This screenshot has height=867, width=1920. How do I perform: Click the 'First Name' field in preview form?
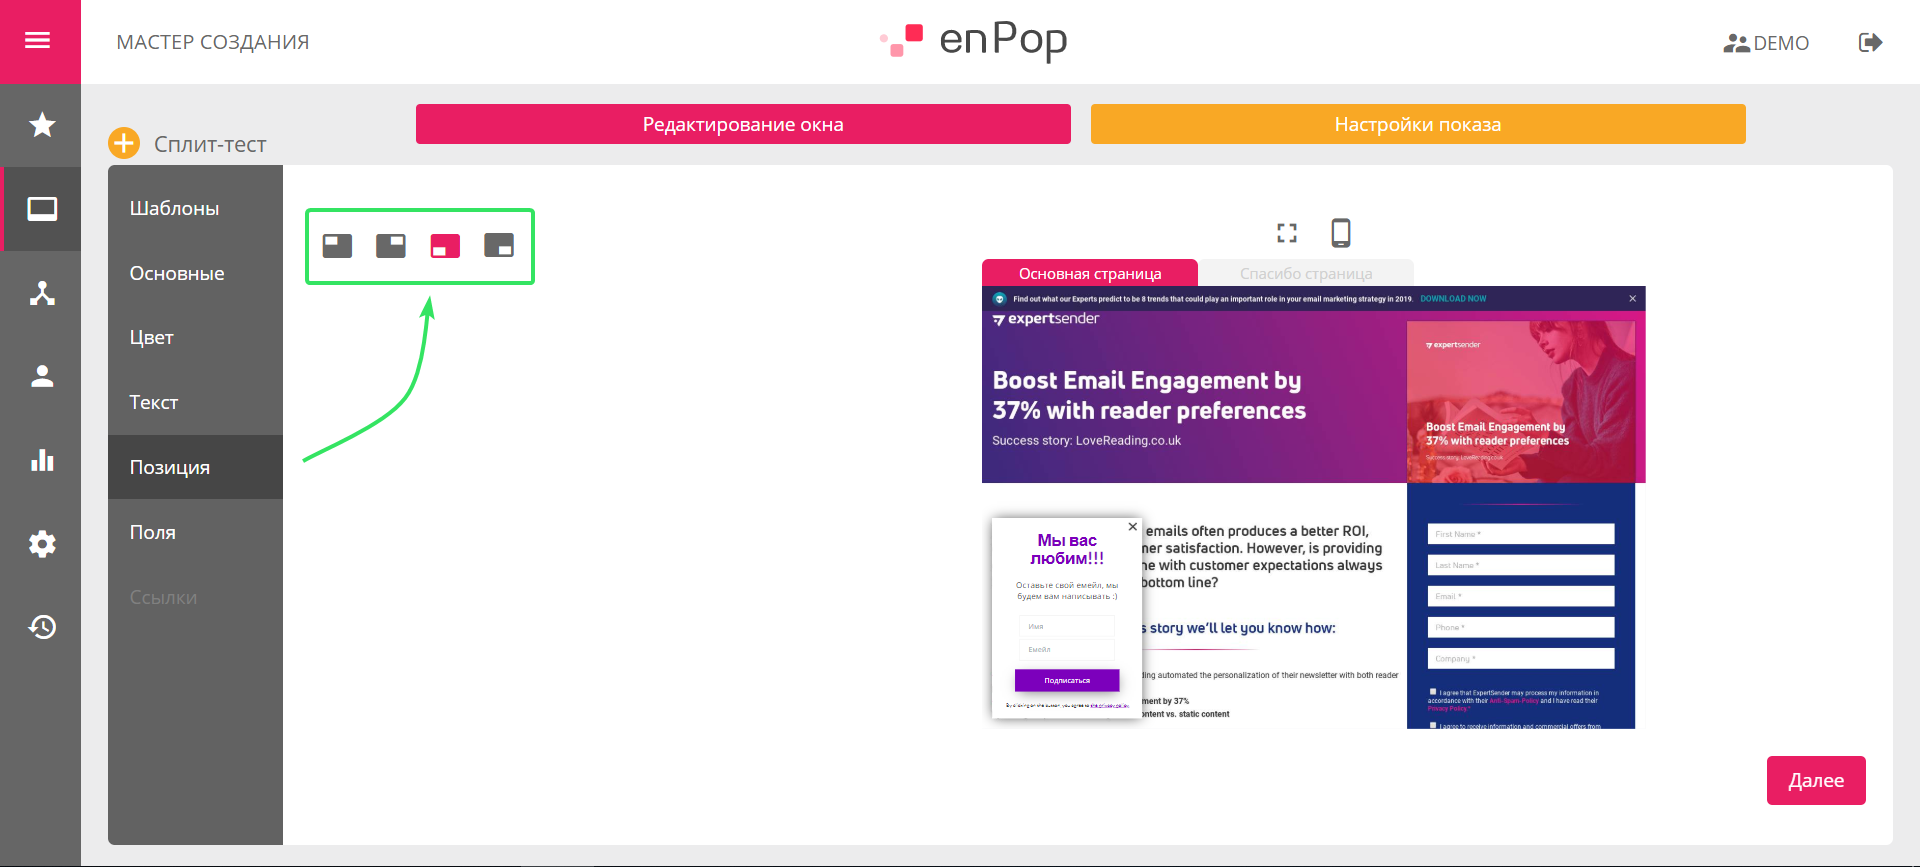click(x=1521, y=534)
